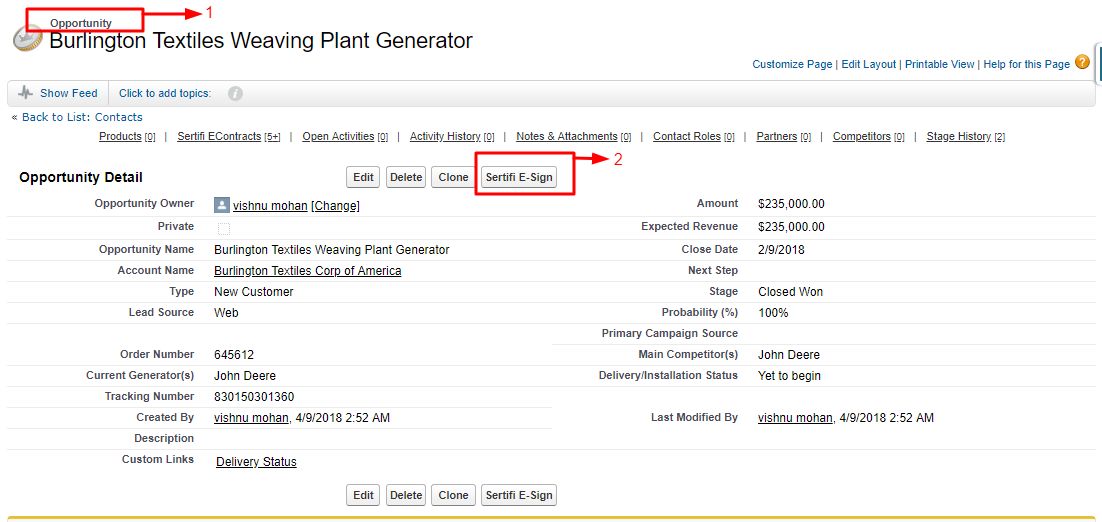Jump to Stage History related list
Image resolution: width=1102 pixels, height=522 pixels.
(959, 136)
